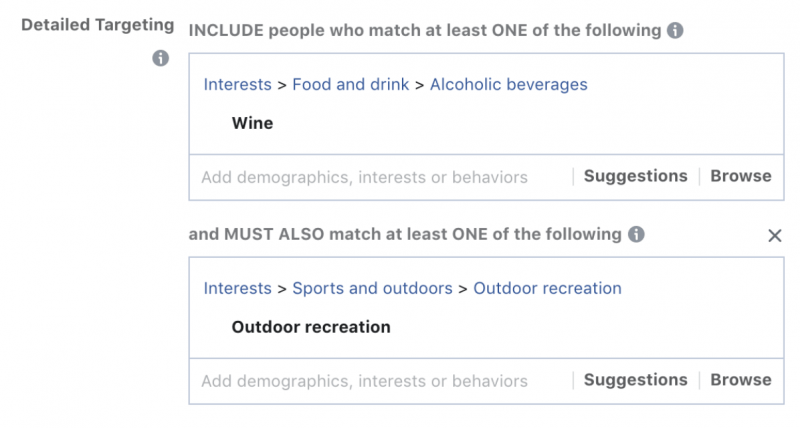Click info icon next to INCLUDE heading
The image size is (800, 428).
(x=675, y=31)
